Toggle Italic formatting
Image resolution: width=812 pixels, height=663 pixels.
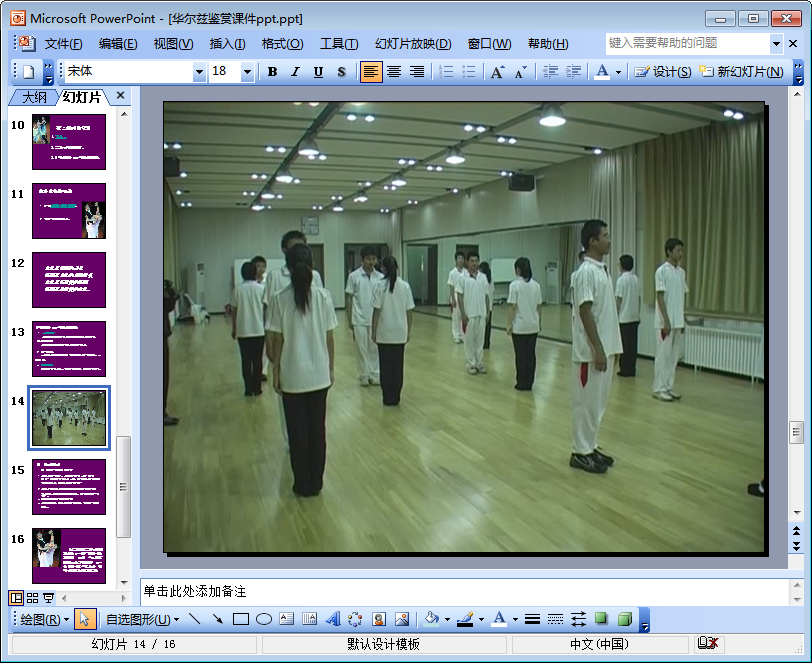(x=295, y=72)
